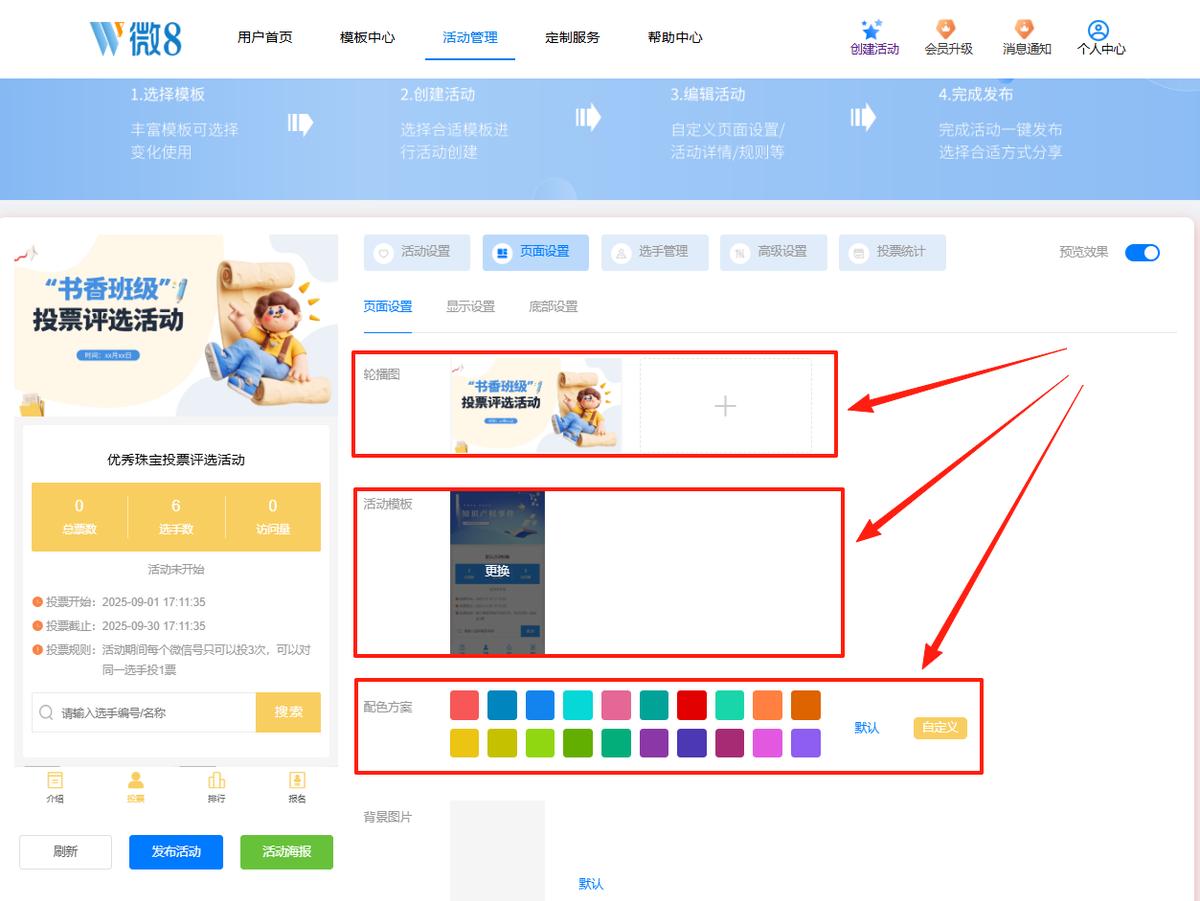1200x901 pixels.
Task: Click 默认 beside the 背景图片 box
Action: 591,884
